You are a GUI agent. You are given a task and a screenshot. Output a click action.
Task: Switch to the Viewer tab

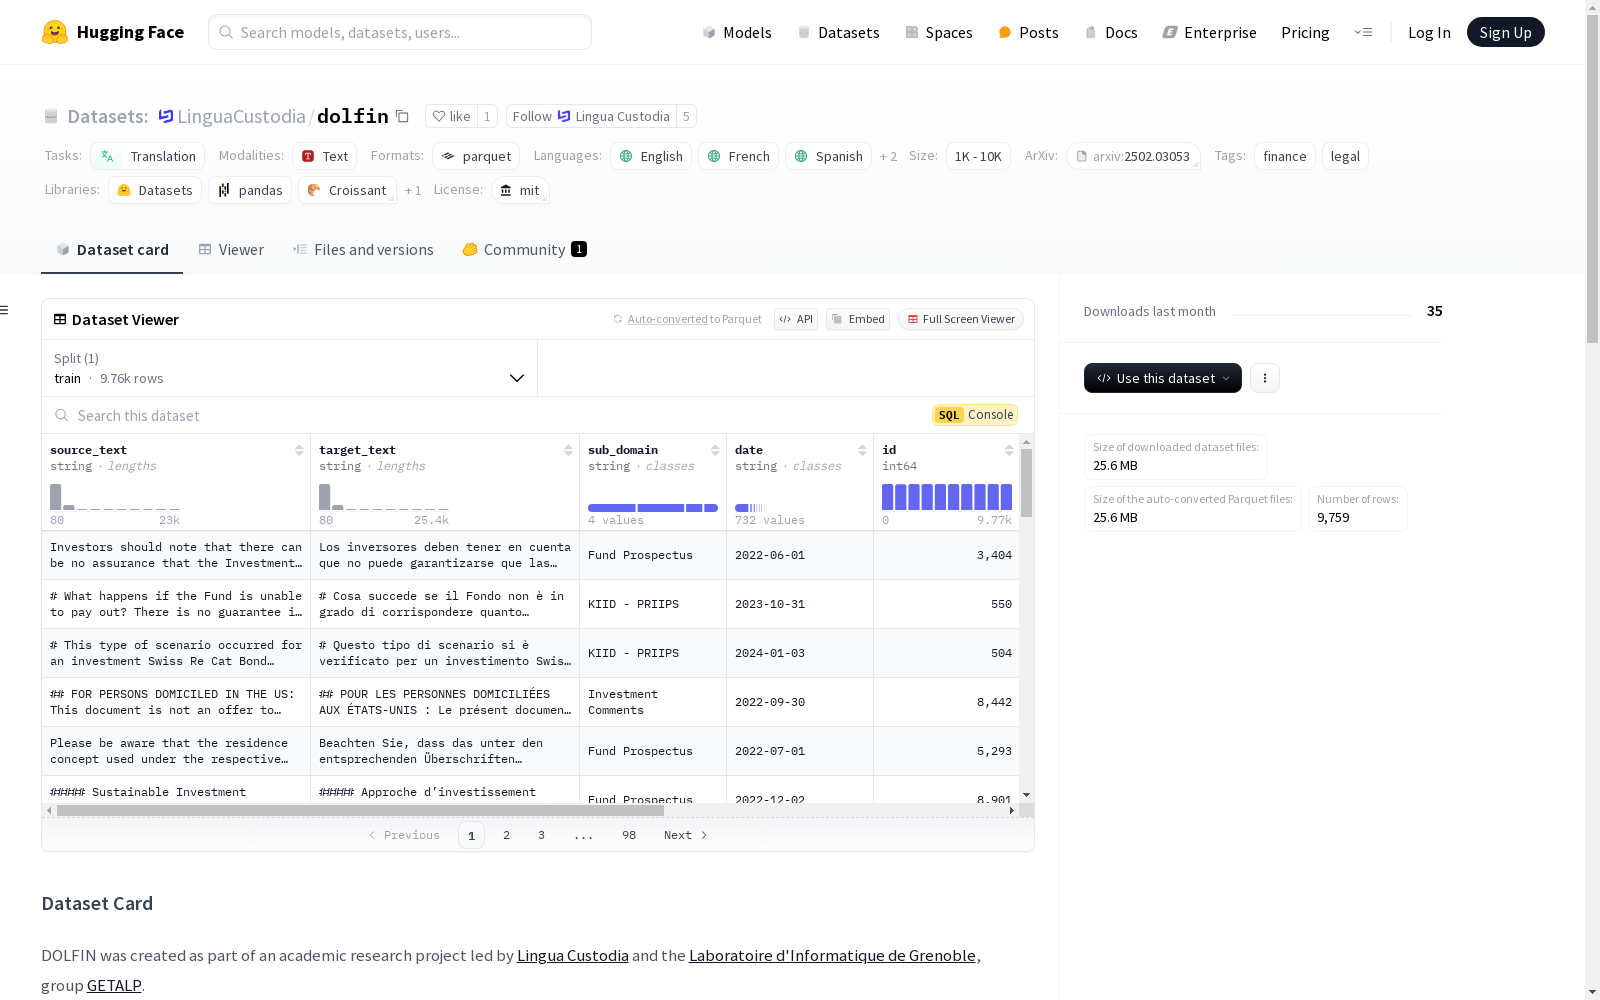coord(231,250)
